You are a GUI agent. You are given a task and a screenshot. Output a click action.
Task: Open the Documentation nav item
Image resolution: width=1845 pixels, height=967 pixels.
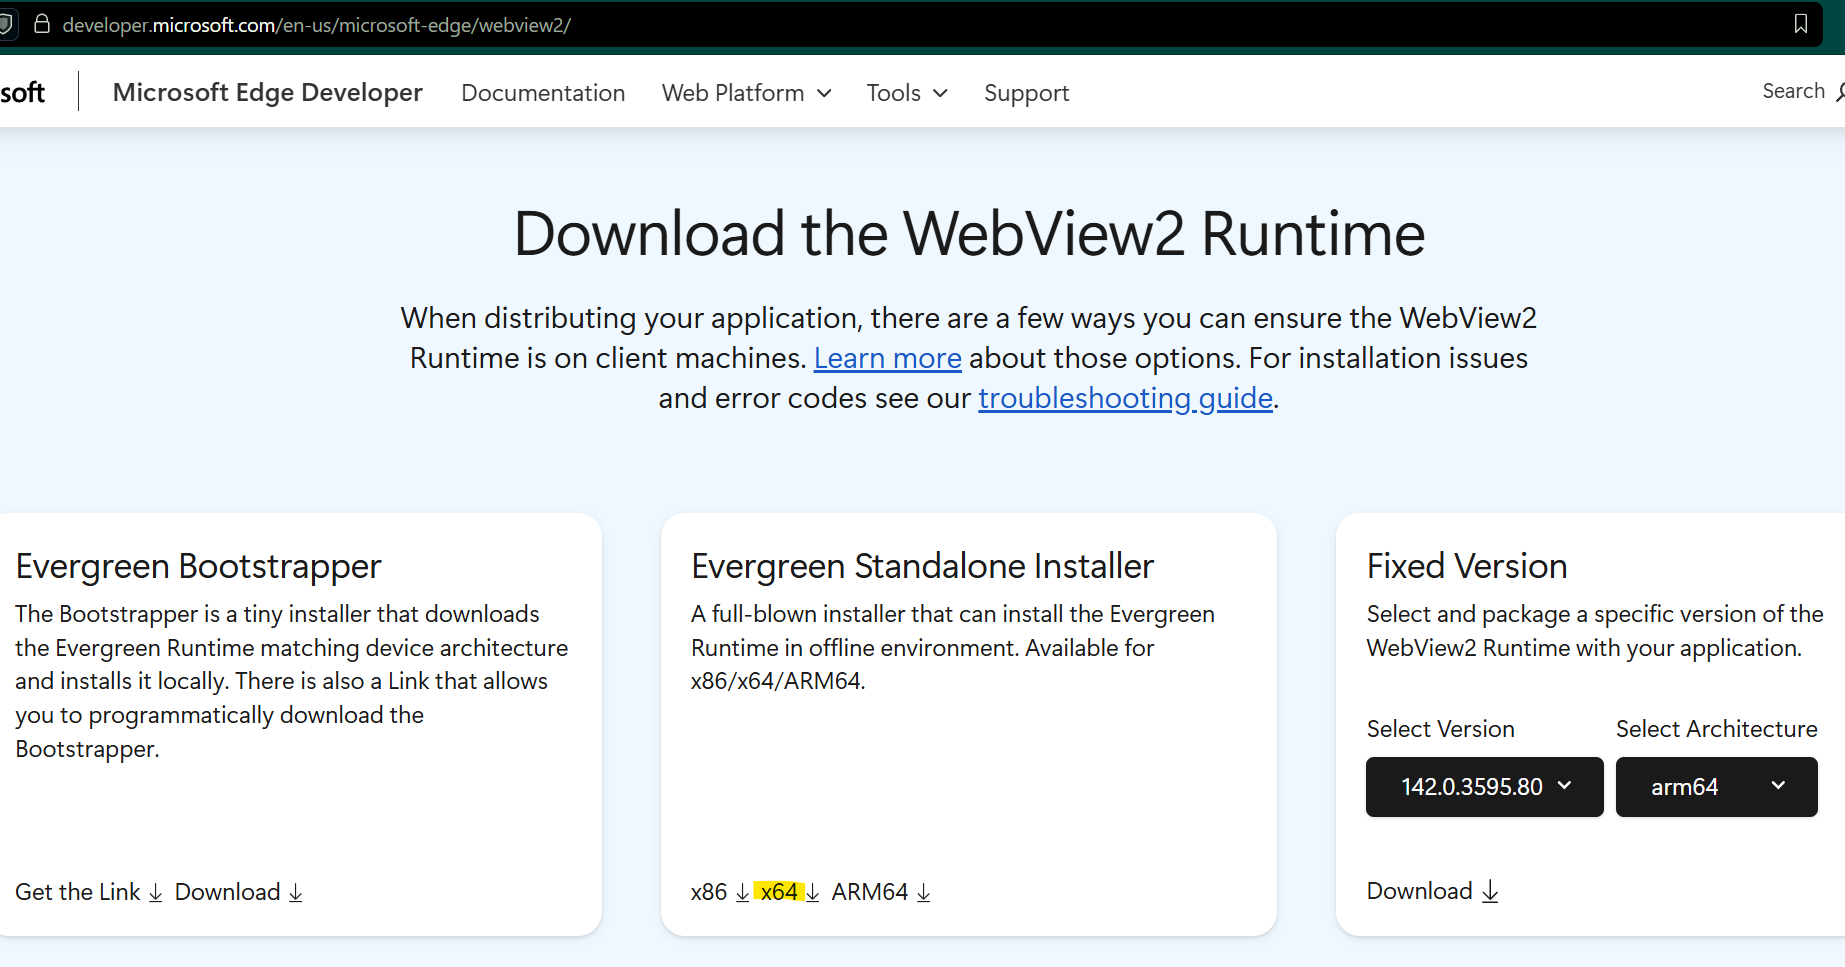[x=543, y=93]
